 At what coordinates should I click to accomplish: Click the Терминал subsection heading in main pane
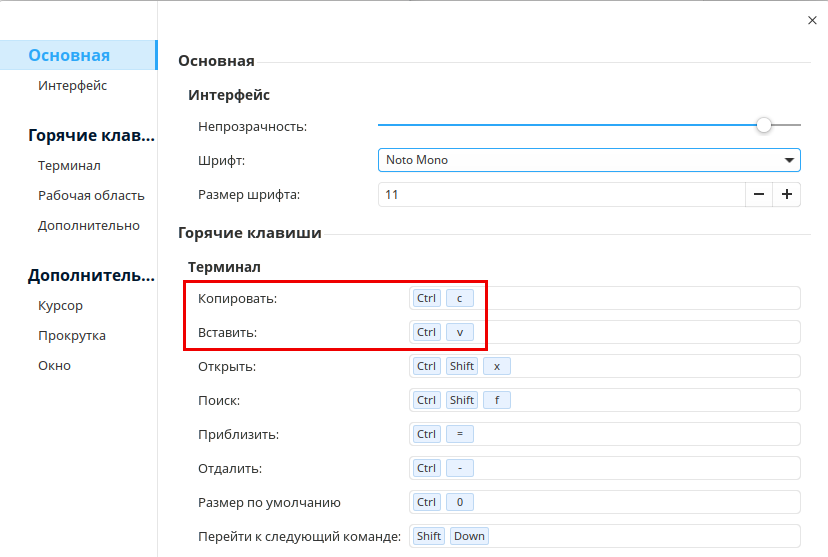(224, 267)
